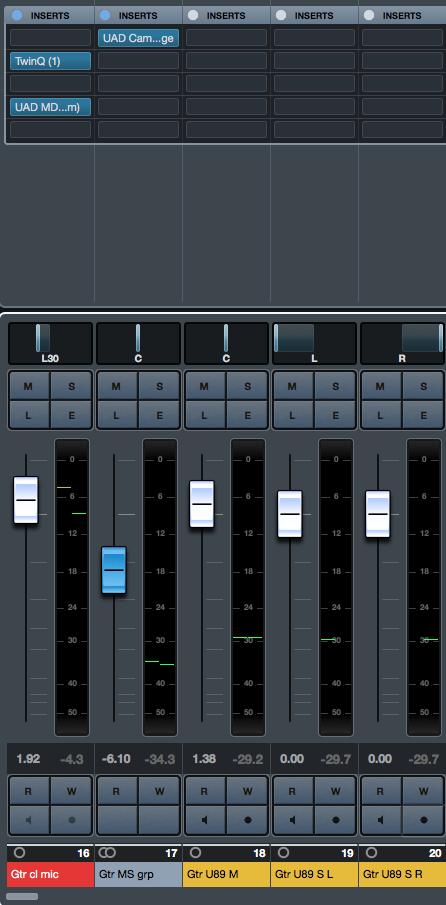Toggle monitor speaker icon on Gtr U89 S L

click(293, 820)
